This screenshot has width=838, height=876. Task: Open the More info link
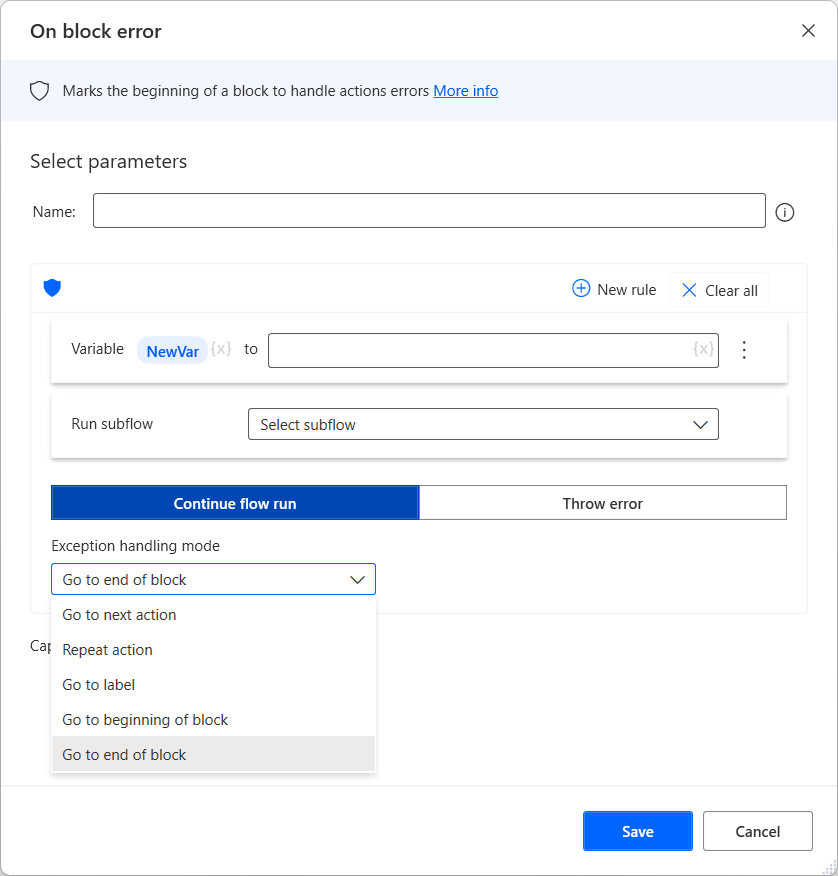465,91
